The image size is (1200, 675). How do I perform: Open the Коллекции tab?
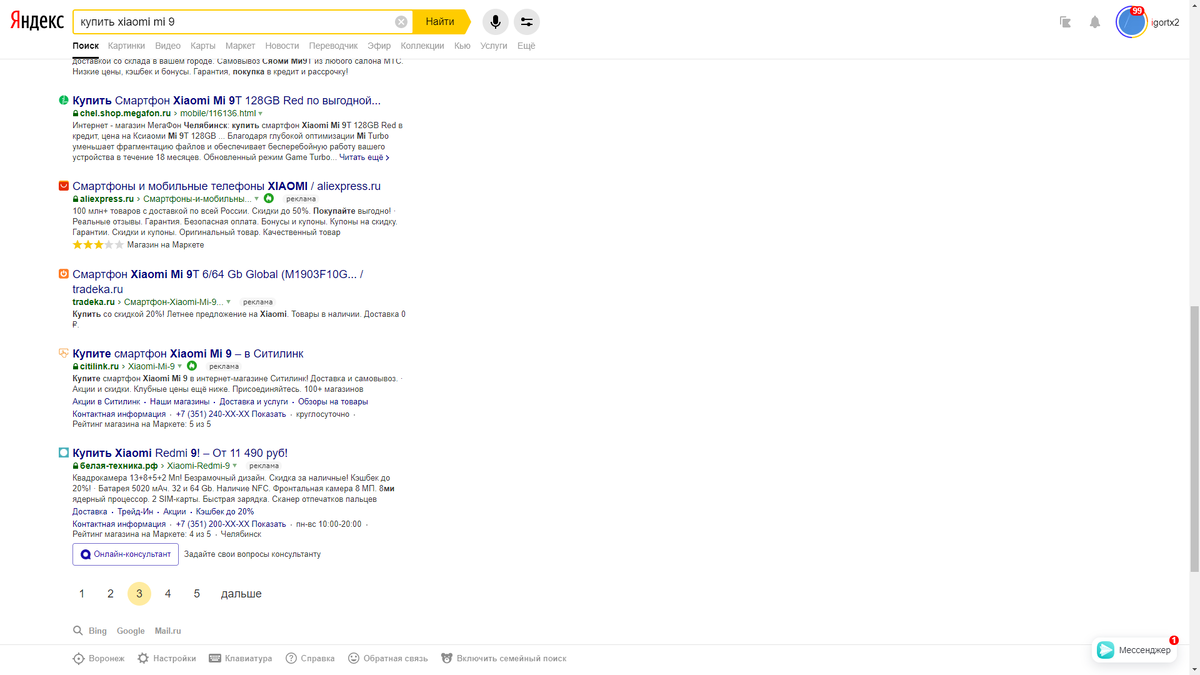coord(422,46)
